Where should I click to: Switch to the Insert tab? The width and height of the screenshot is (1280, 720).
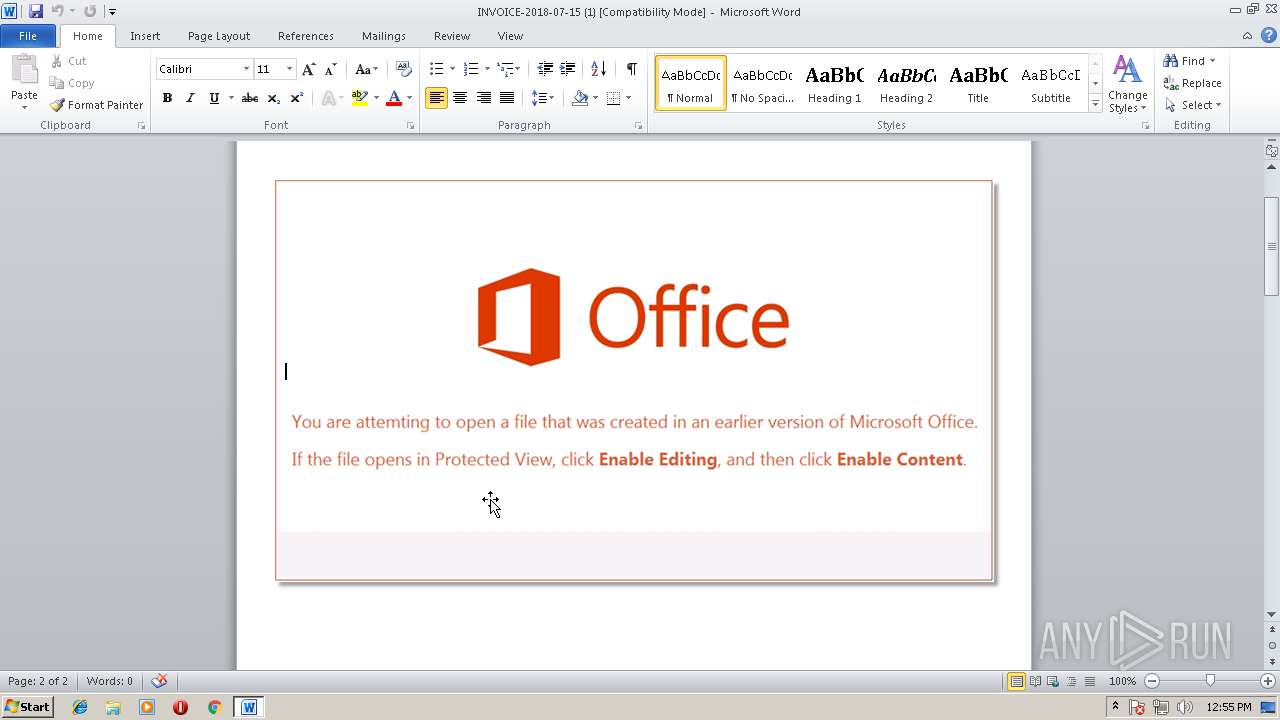tap(145, 36)
